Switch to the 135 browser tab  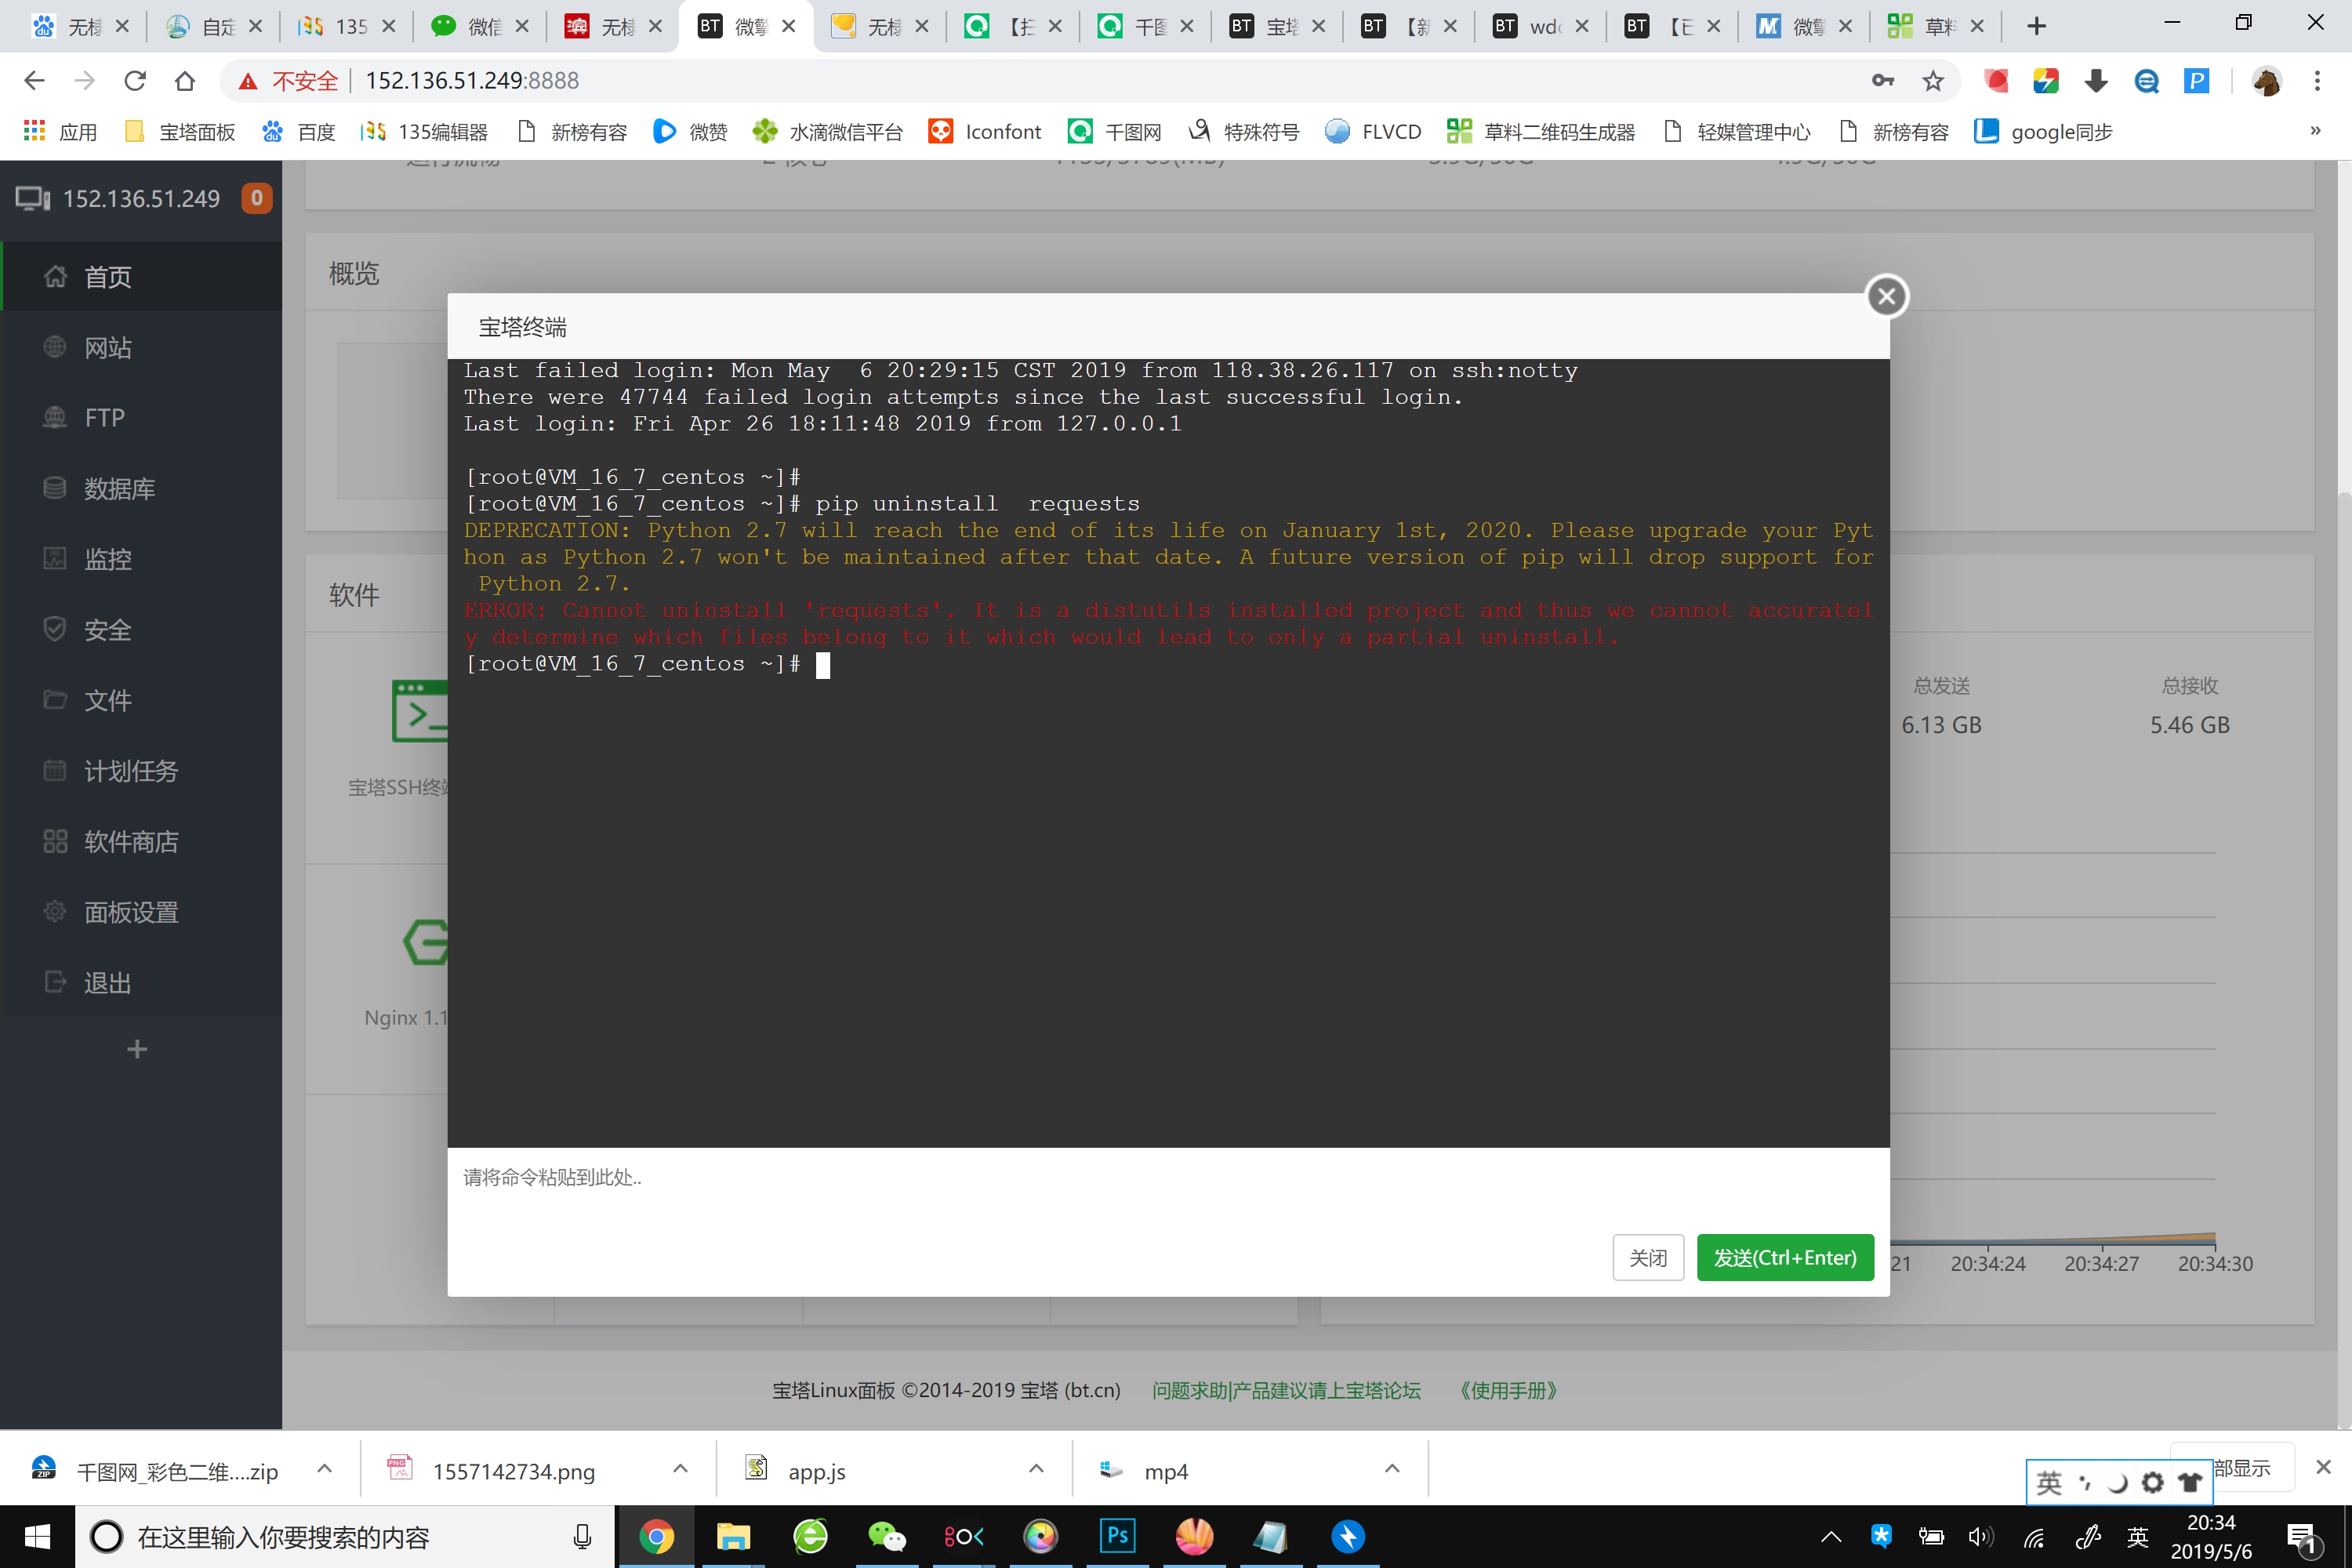point(346,26)
